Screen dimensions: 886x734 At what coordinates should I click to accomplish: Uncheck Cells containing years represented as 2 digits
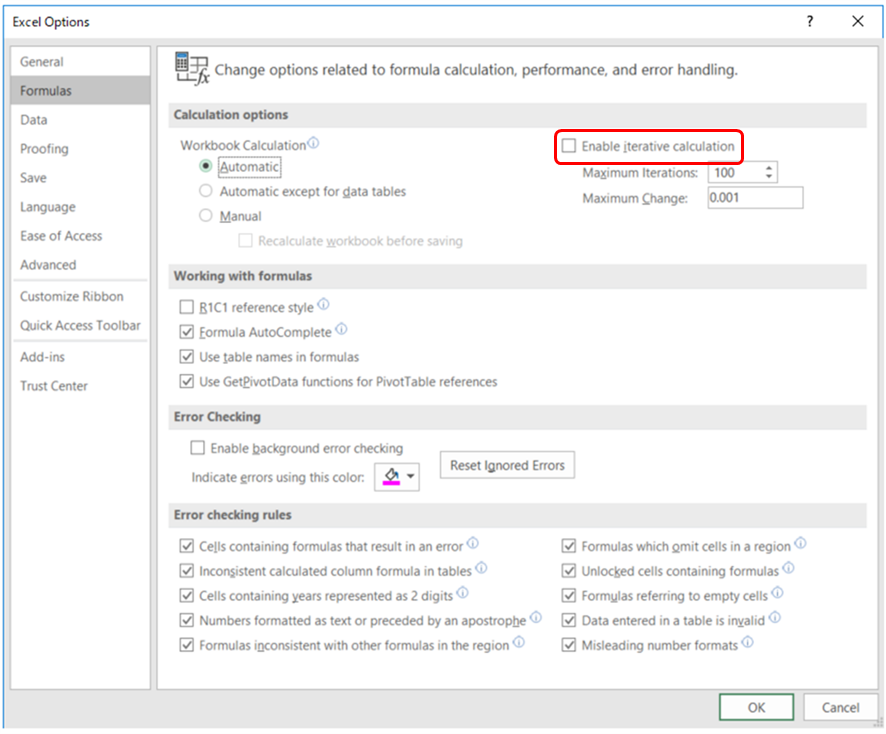click(x=186, y=596)
